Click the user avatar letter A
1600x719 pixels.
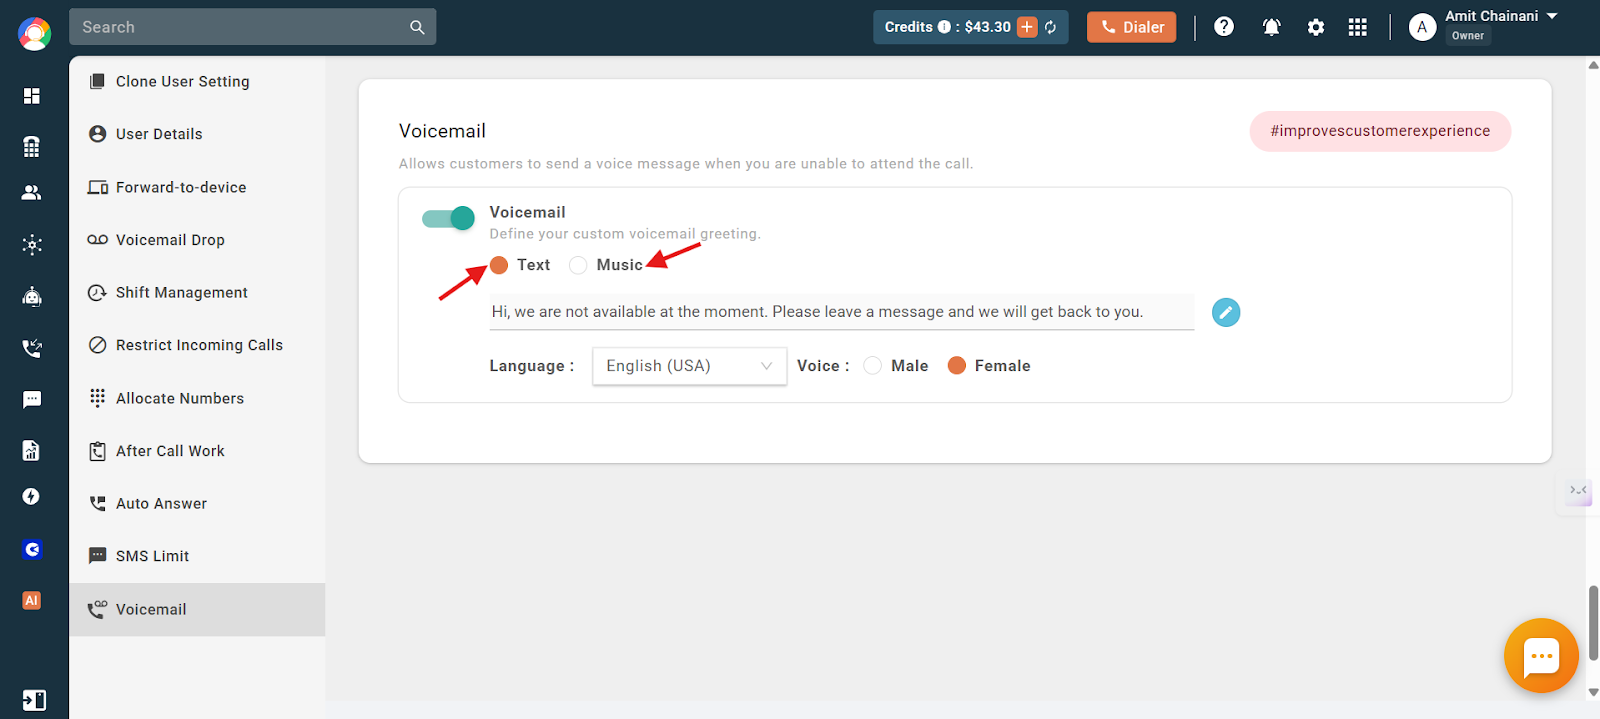(1422, 27)
